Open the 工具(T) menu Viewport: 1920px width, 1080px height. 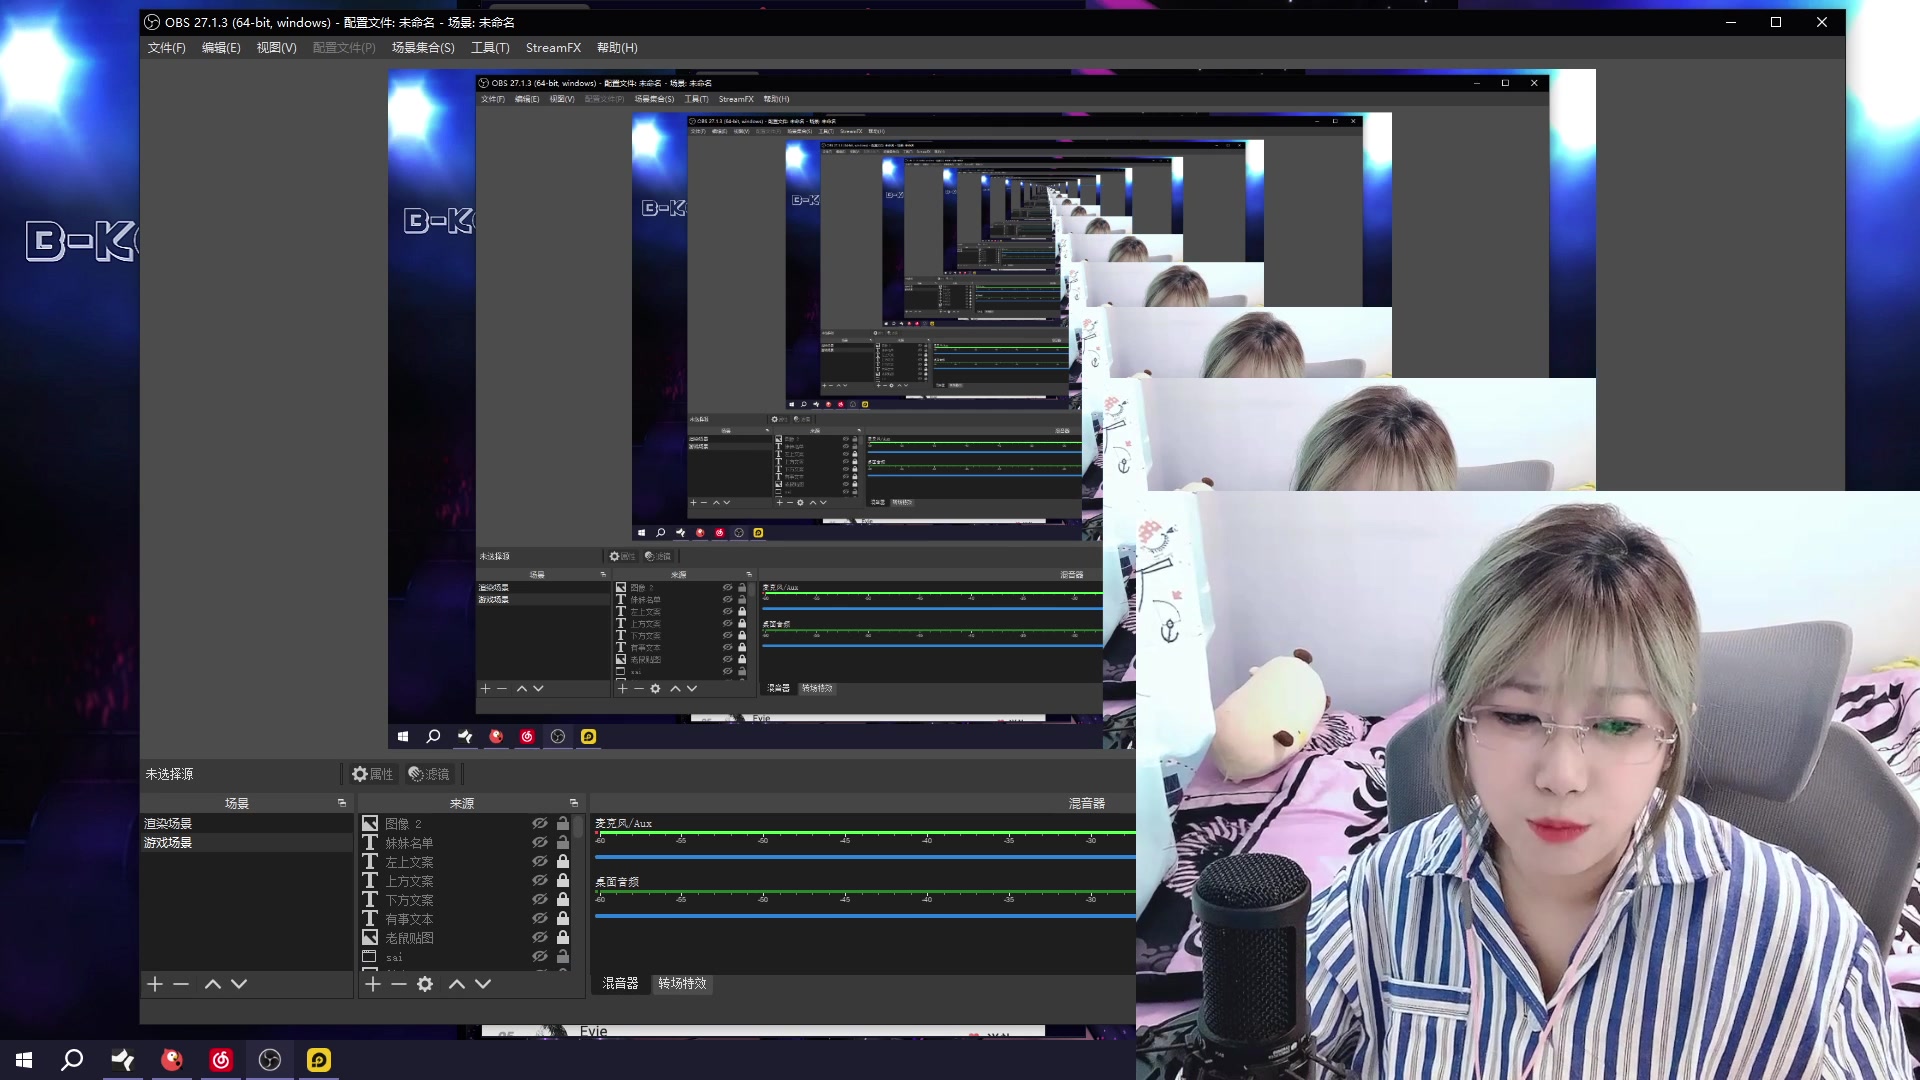tap(490, 48)
